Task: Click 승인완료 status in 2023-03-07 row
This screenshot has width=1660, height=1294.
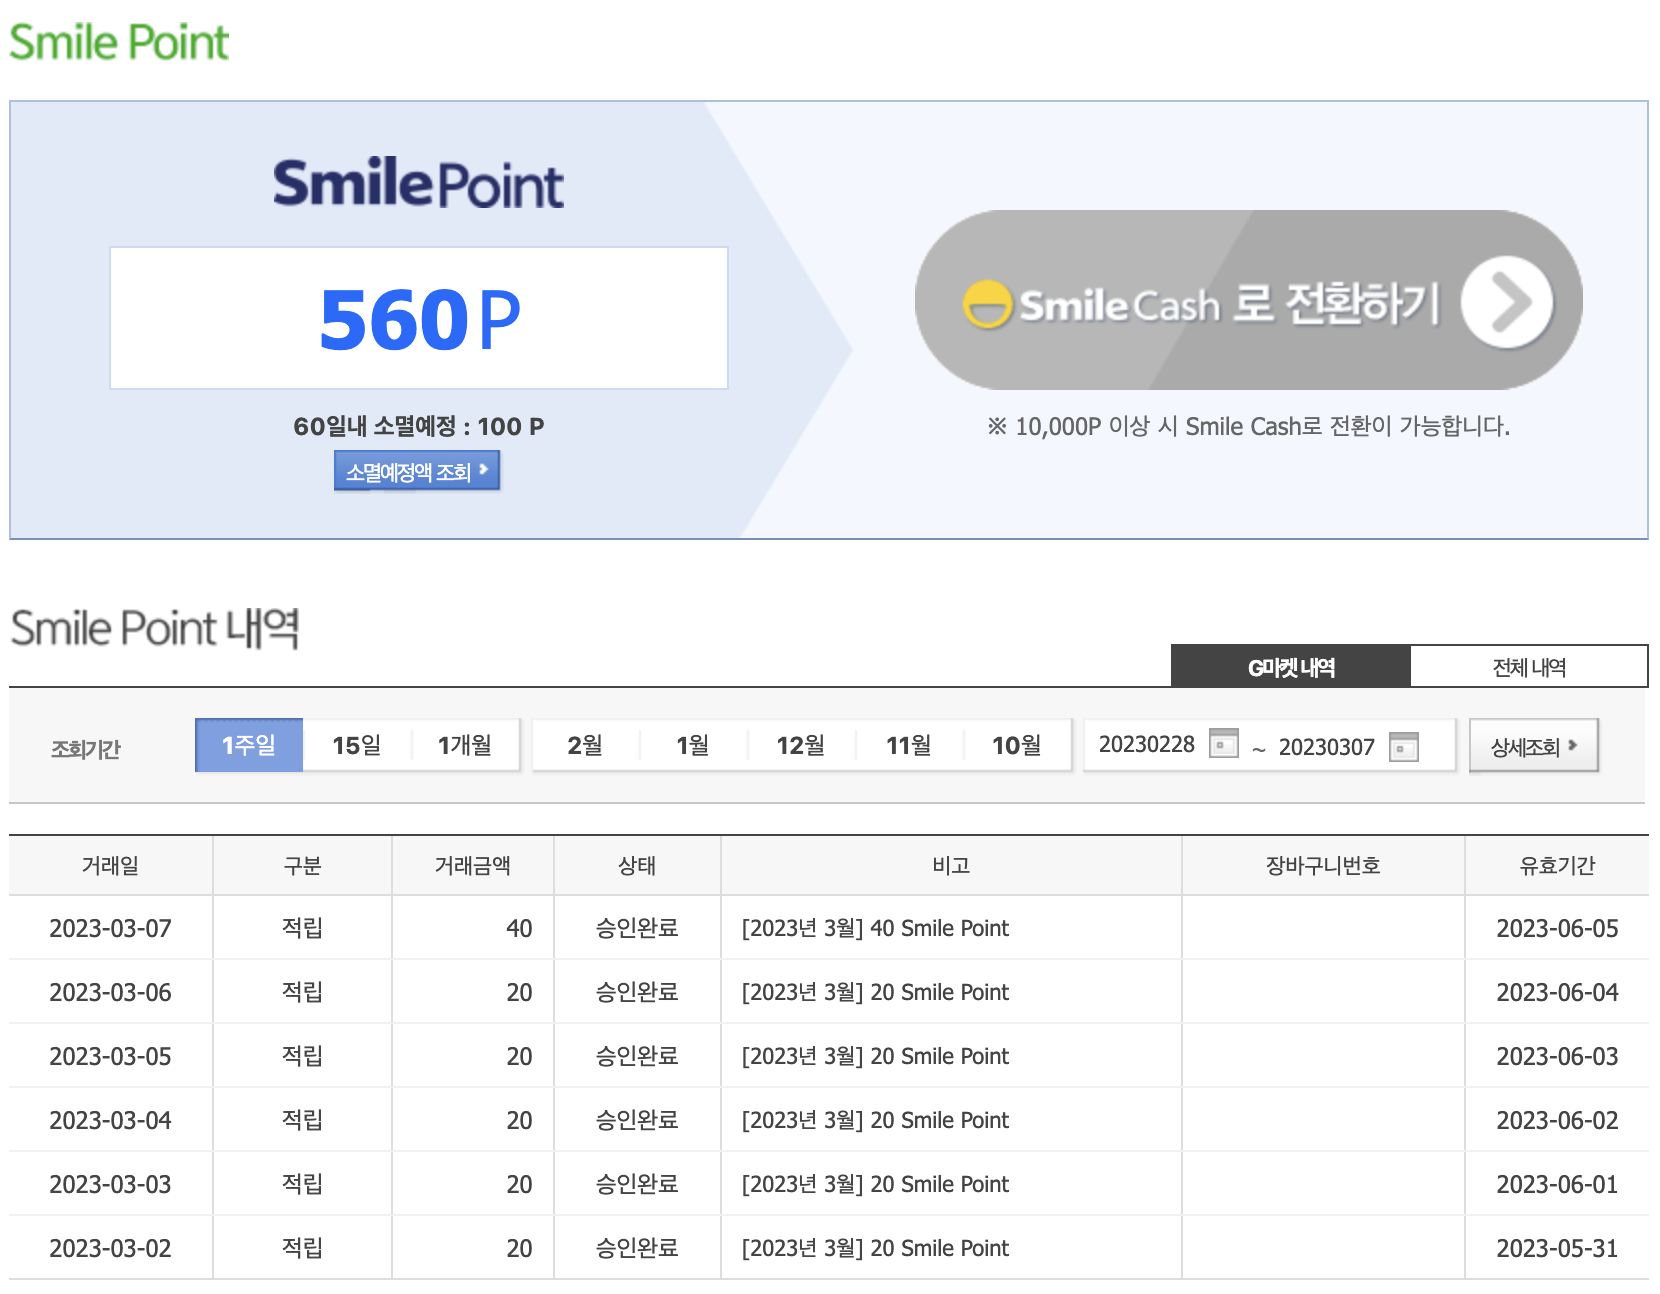Action: coord(637,928)
